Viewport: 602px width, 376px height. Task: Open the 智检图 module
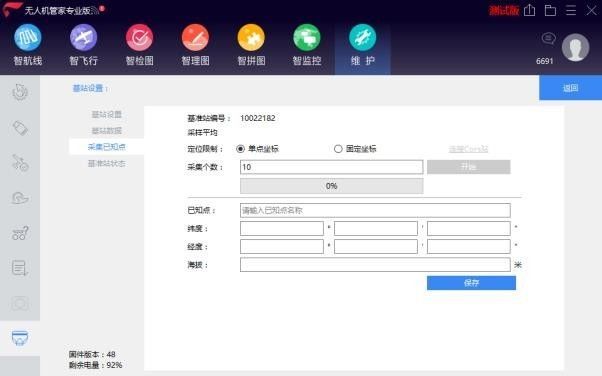(x=139, y=45)
